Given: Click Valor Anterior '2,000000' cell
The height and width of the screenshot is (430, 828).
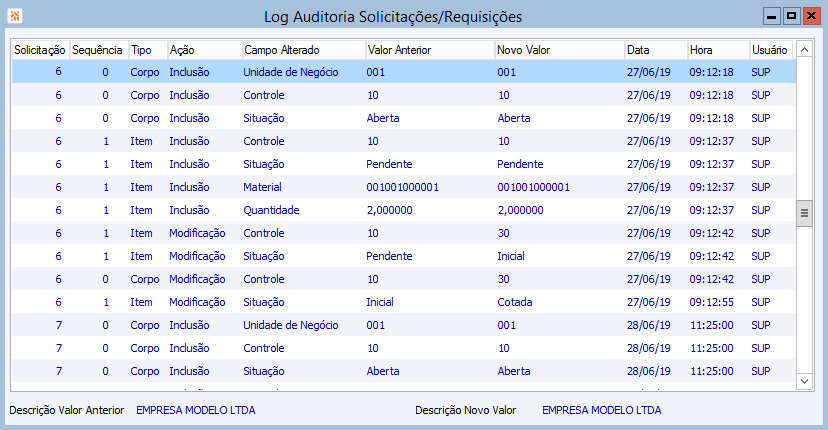Looking at the screenshot, I should coord(390,210).
